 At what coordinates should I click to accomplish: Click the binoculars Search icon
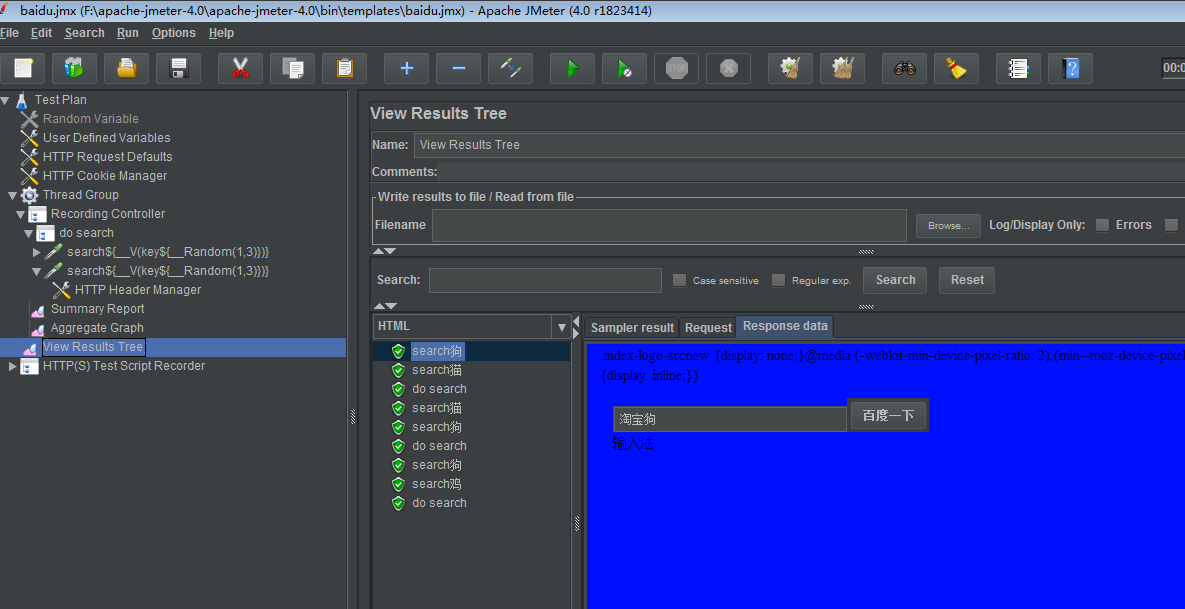(x=904, y=69)
